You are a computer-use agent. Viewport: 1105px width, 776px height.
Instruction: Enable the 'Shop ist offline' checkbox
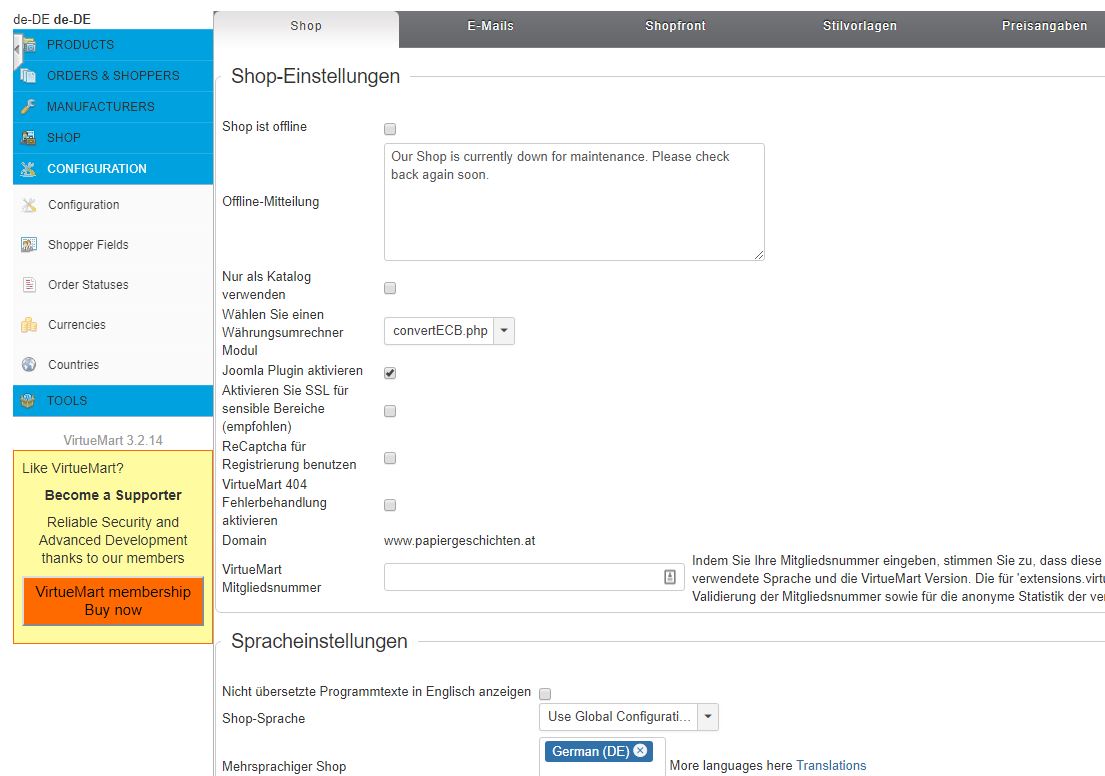pyautogui.click(x=390, y=129)
